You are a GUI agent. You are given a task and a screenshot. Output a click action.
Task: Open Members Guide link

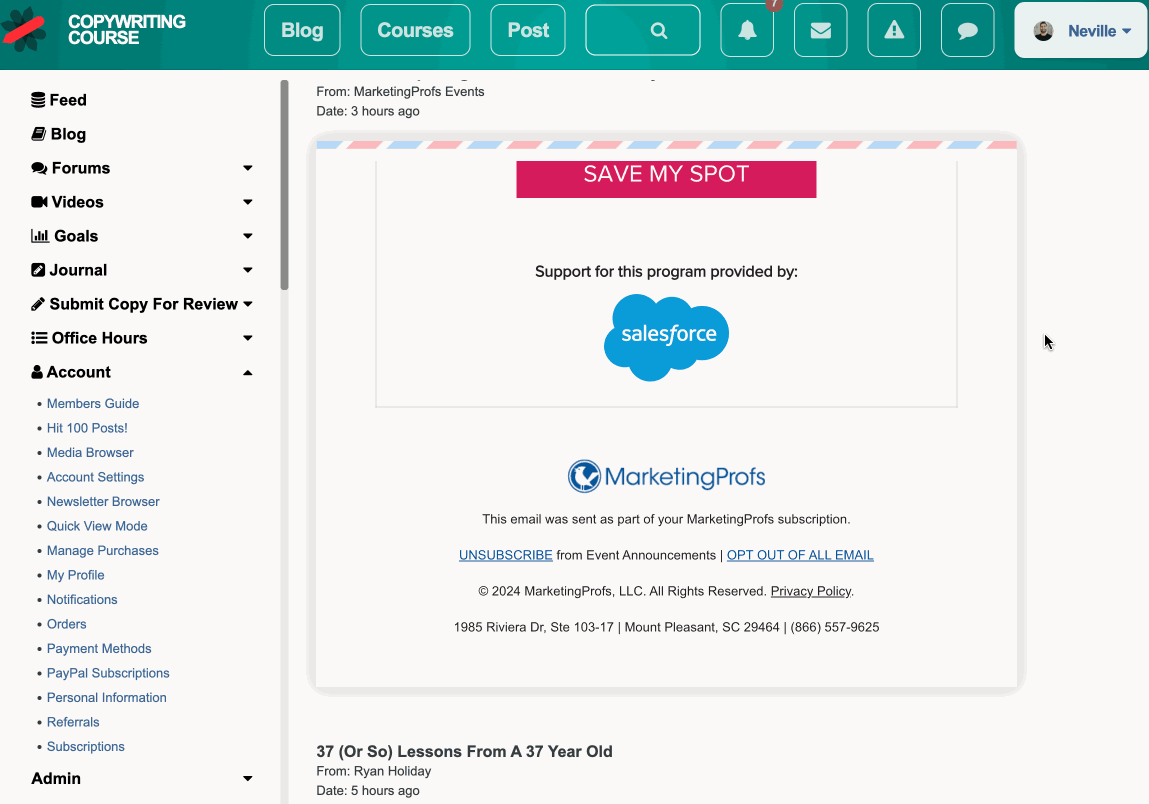point(93,404)
